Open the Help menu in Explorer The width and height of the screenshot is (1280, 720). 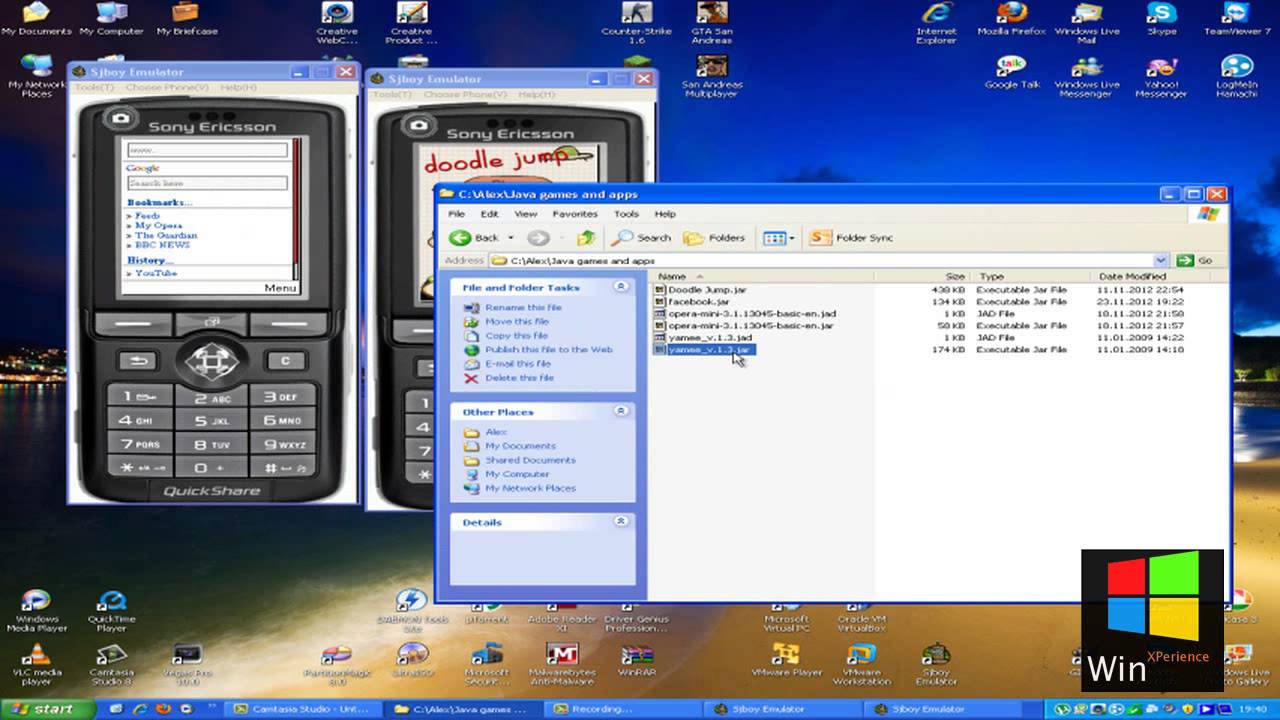665,214
